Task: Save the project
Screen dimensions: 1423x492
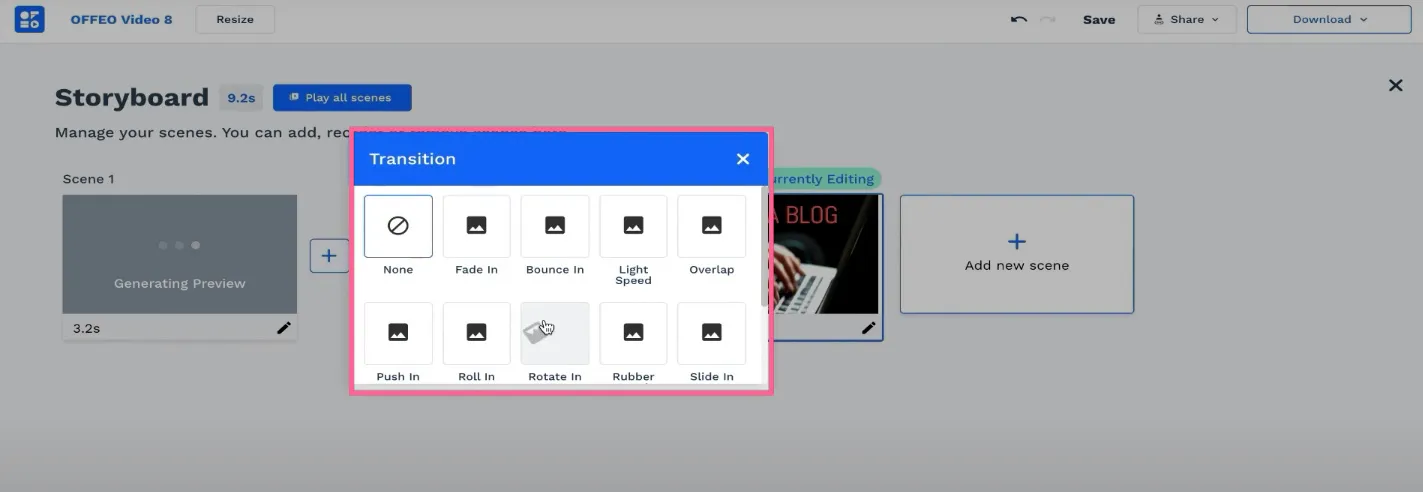Action: pyautogui.click(x=1099, y=19)
